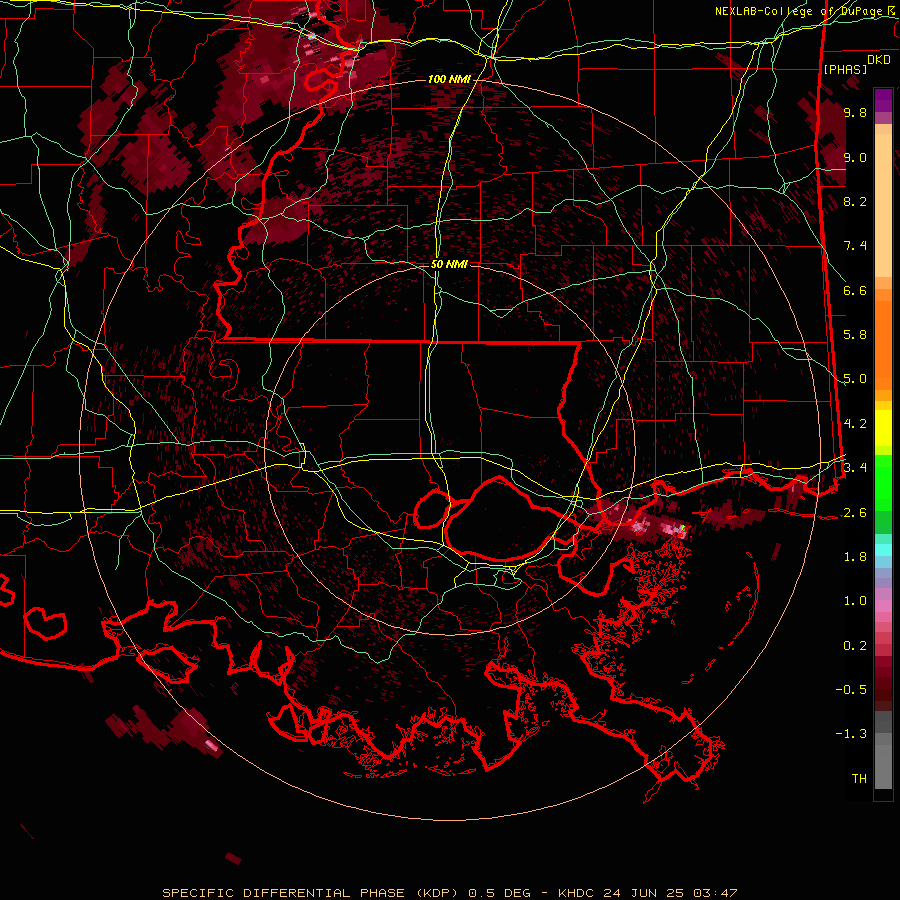Click the 6.6 value on color scale
Viewport: 900px width, 900px height.
855,290
